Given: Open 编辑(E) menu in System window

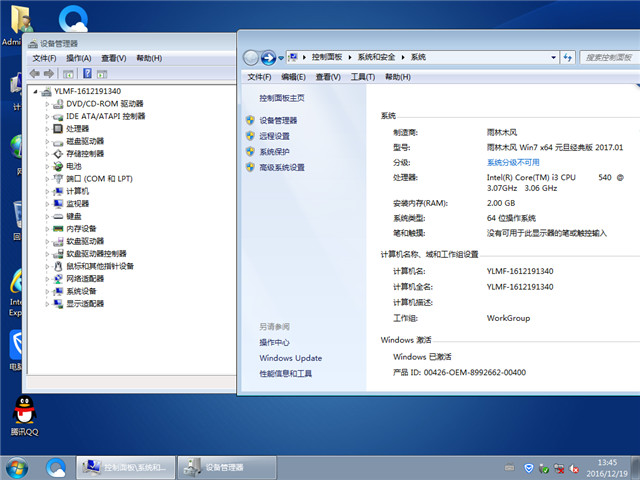Looking at the screenshot, I should click(x=293, y=77).
